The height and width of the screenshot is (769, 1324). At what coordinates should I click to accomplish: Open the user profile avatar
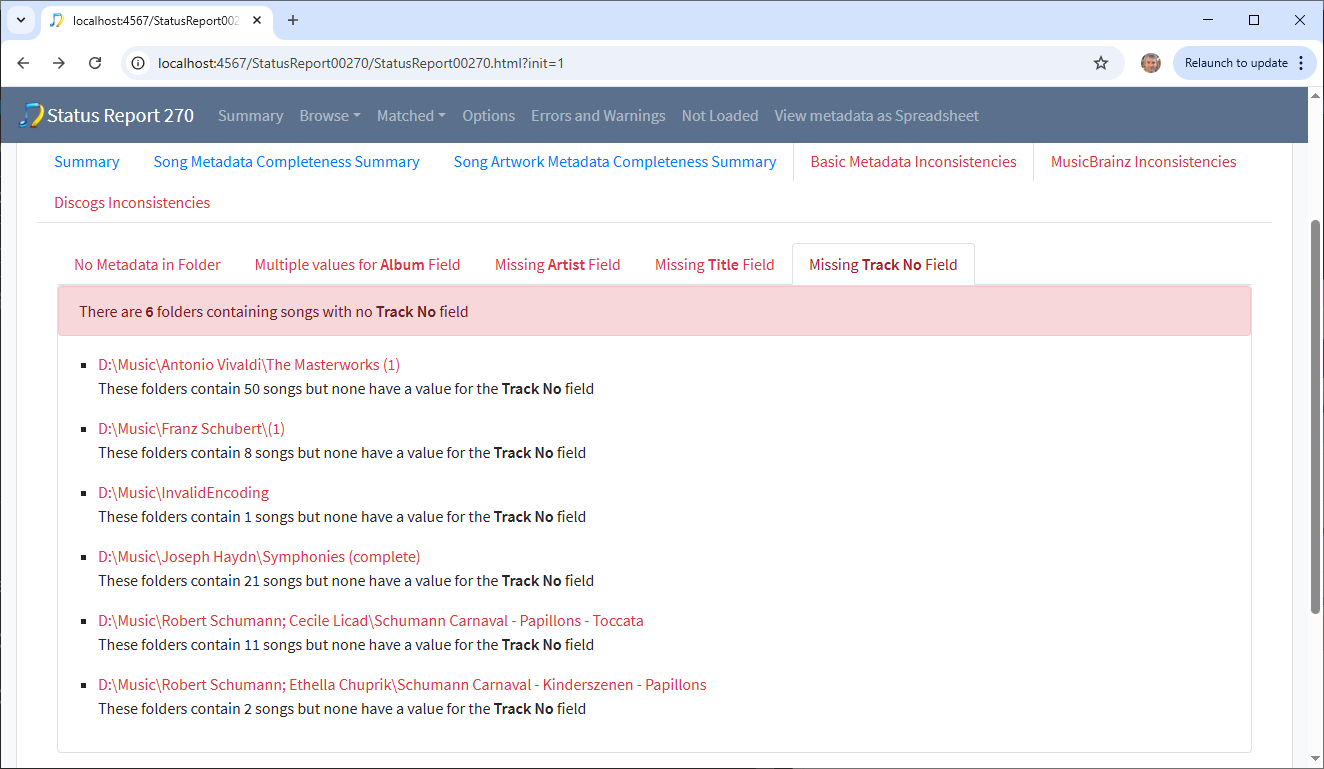point(1151,63)
